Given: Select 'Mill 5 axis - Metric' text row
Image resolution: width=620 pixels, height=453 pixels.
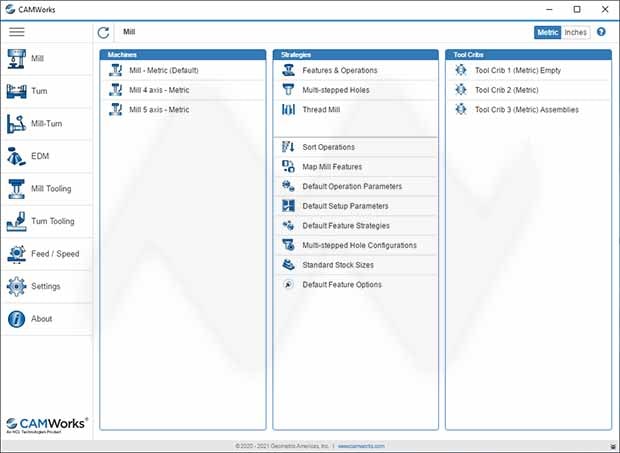Looking at the screenshot, I should pyautogui.click(x=159, y=109).
